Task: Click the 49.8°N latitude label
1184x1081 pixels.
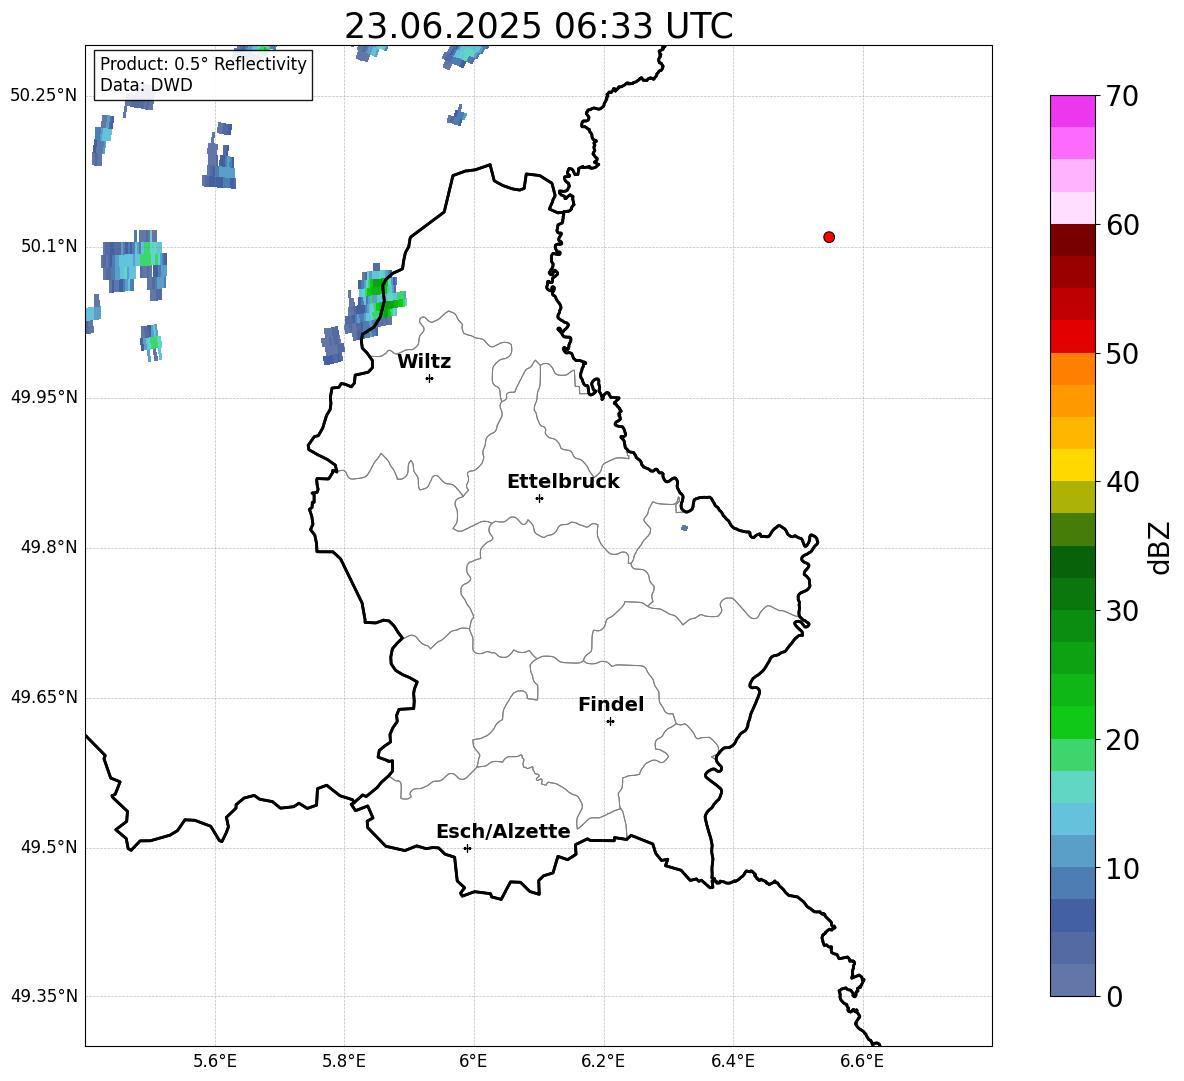Action: (x=49, y=547)
